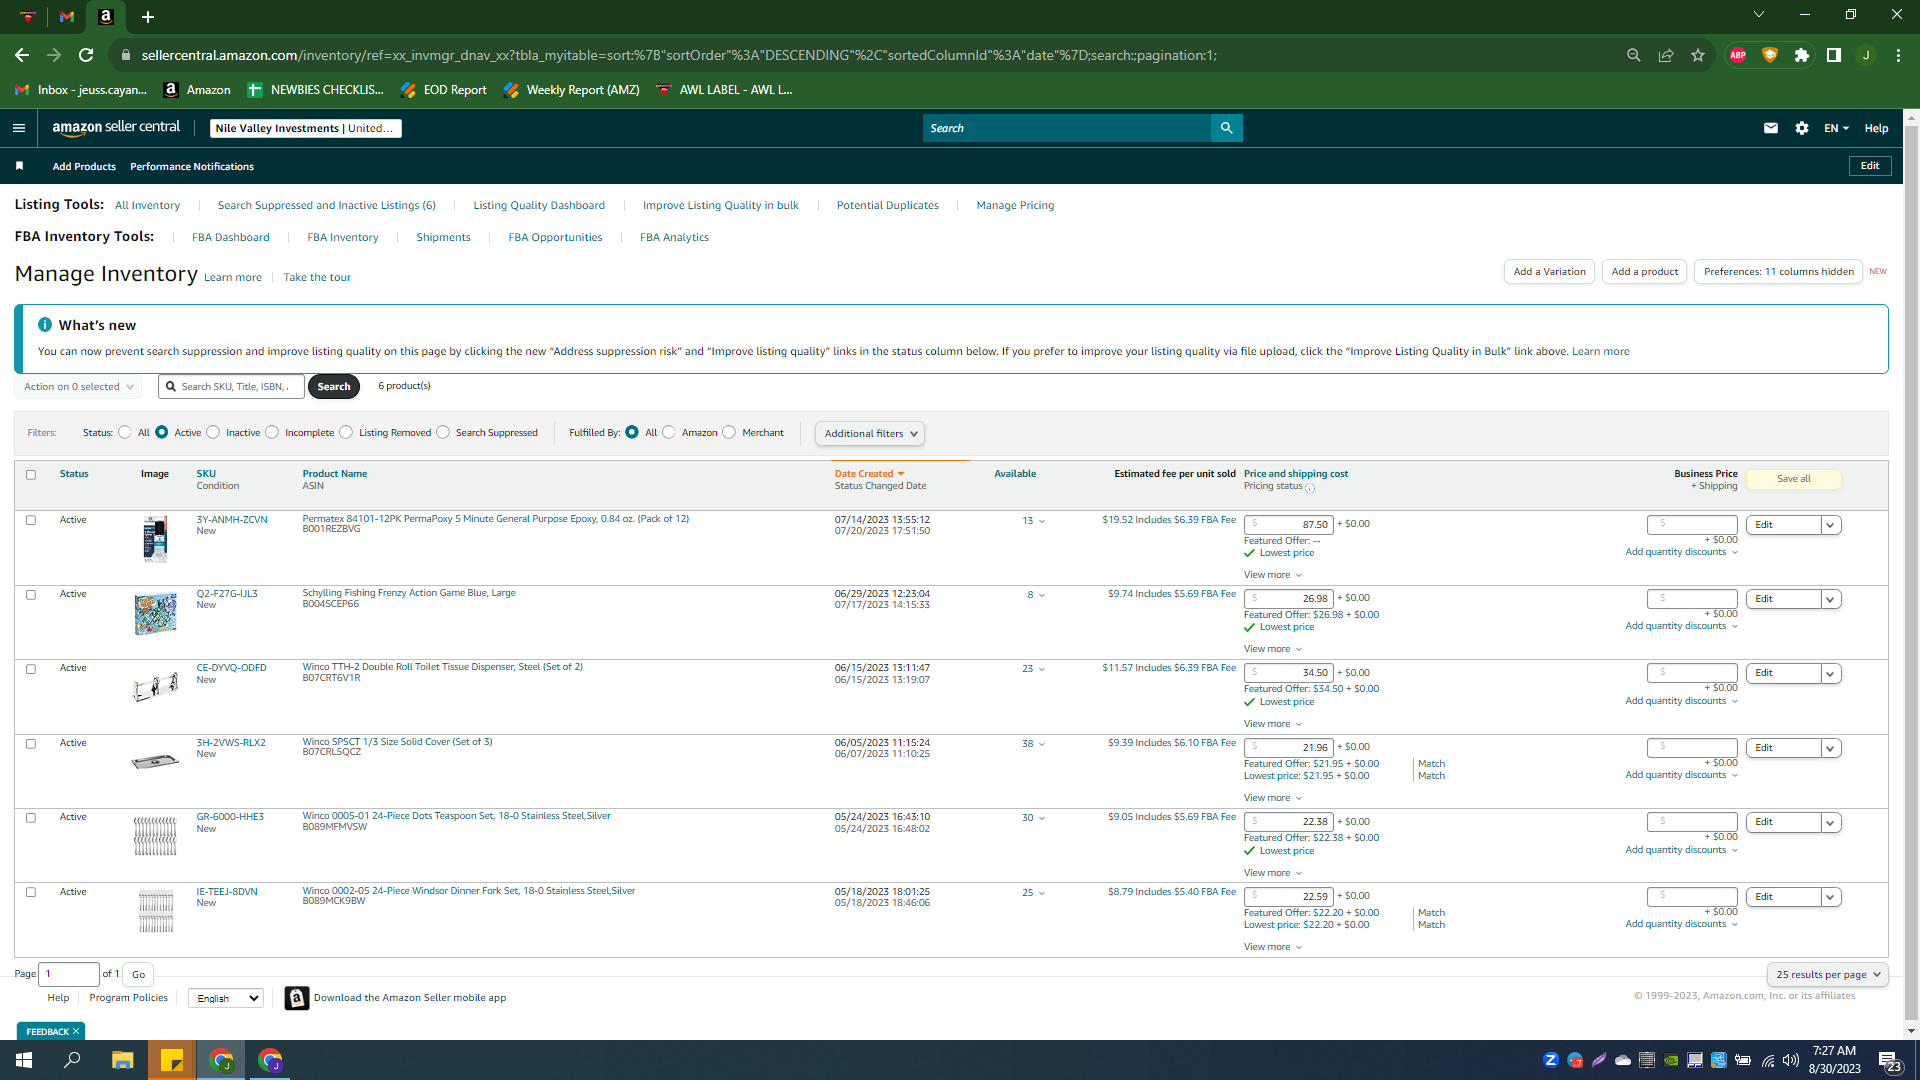Screen dimensions: 1920x1080
Task: Open Listing Quality Dashboard
Action: [x=539, y=205]
